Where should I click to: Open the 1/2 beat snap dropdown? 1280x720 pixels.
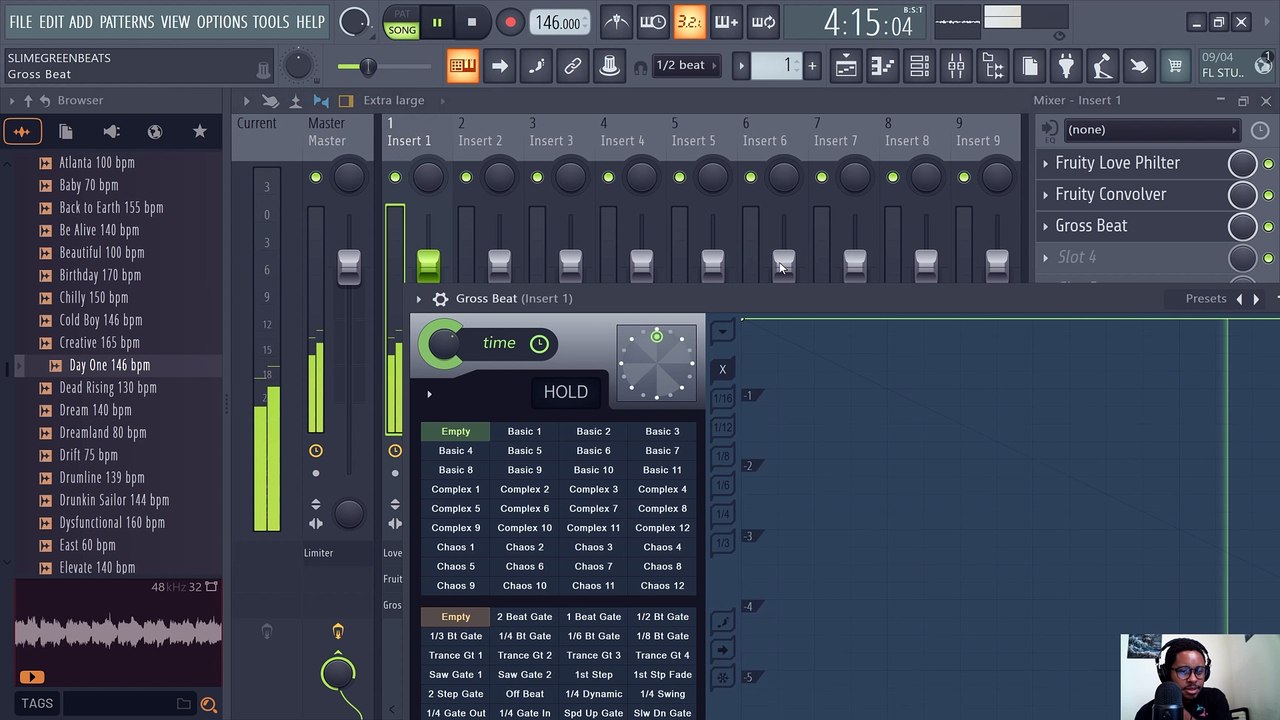[x=686, y=66]
